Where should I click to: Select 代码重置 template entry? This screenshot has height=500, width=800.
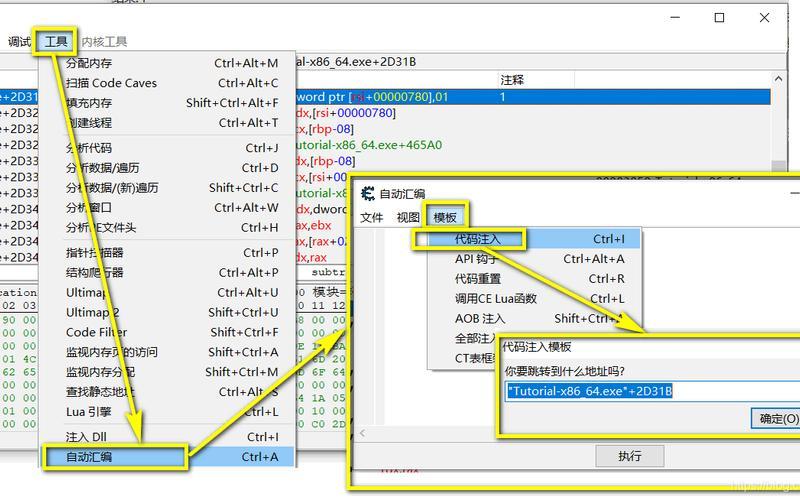533,279
